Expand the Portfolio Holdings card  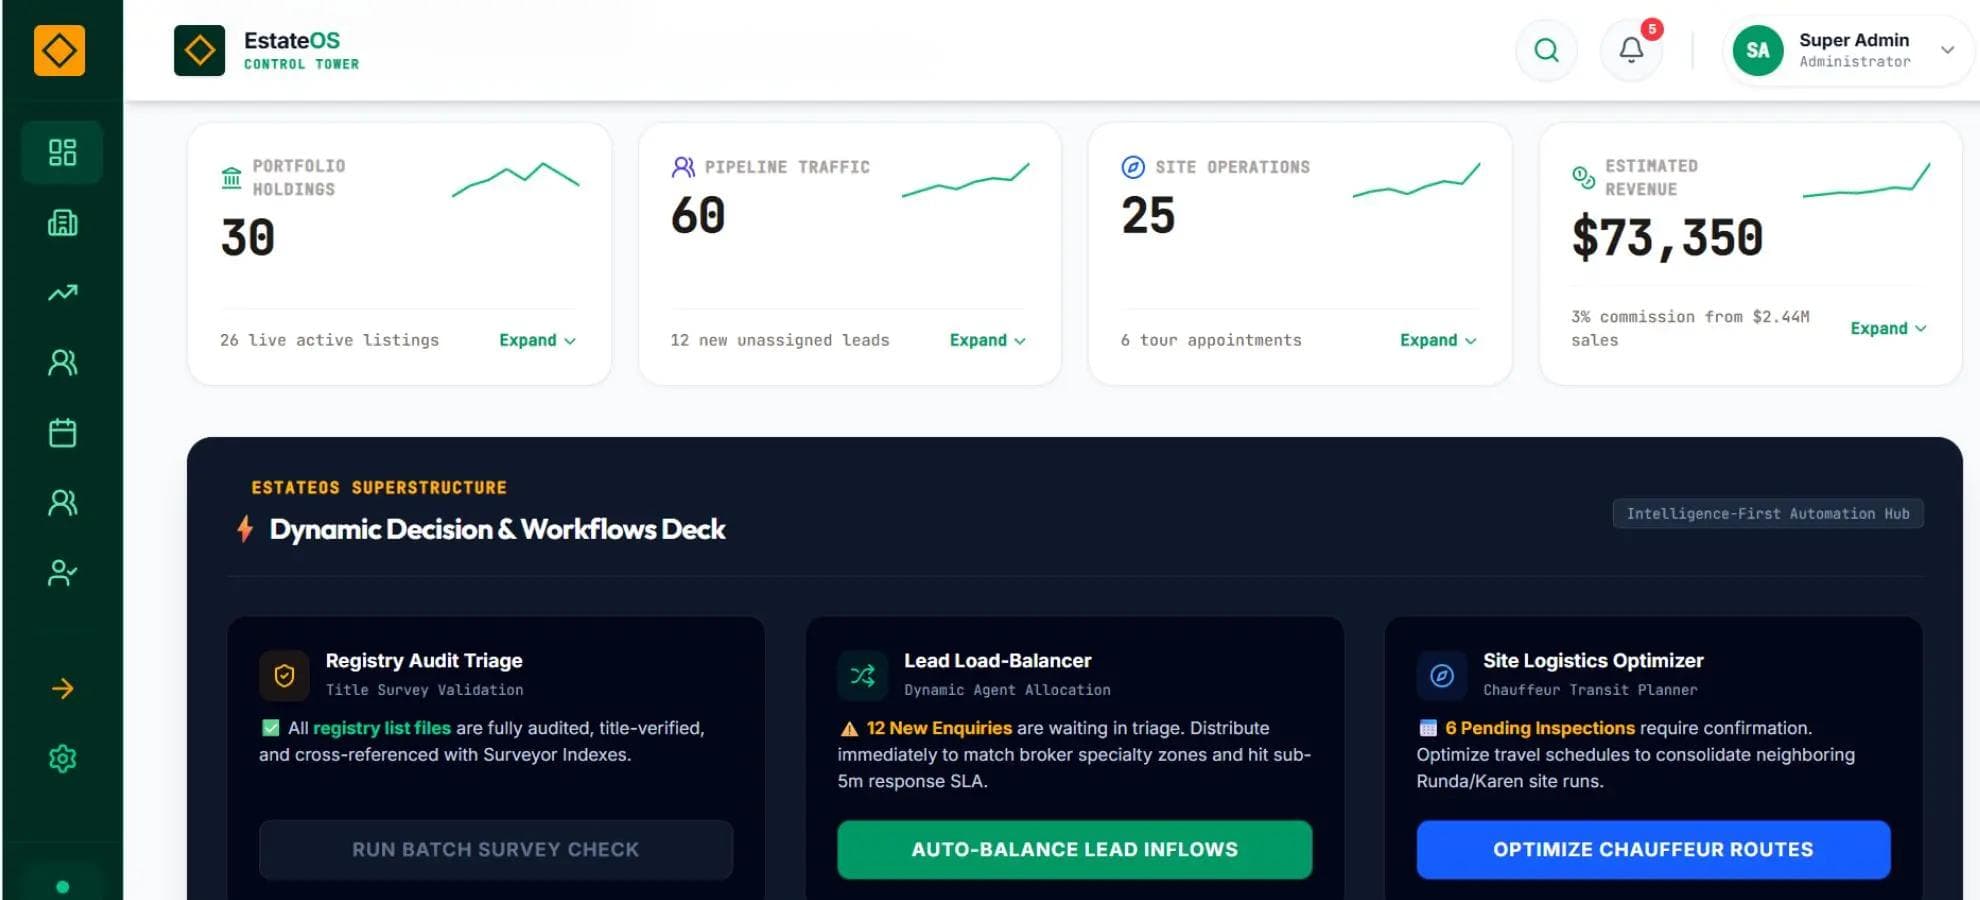[x=537, y=340]
